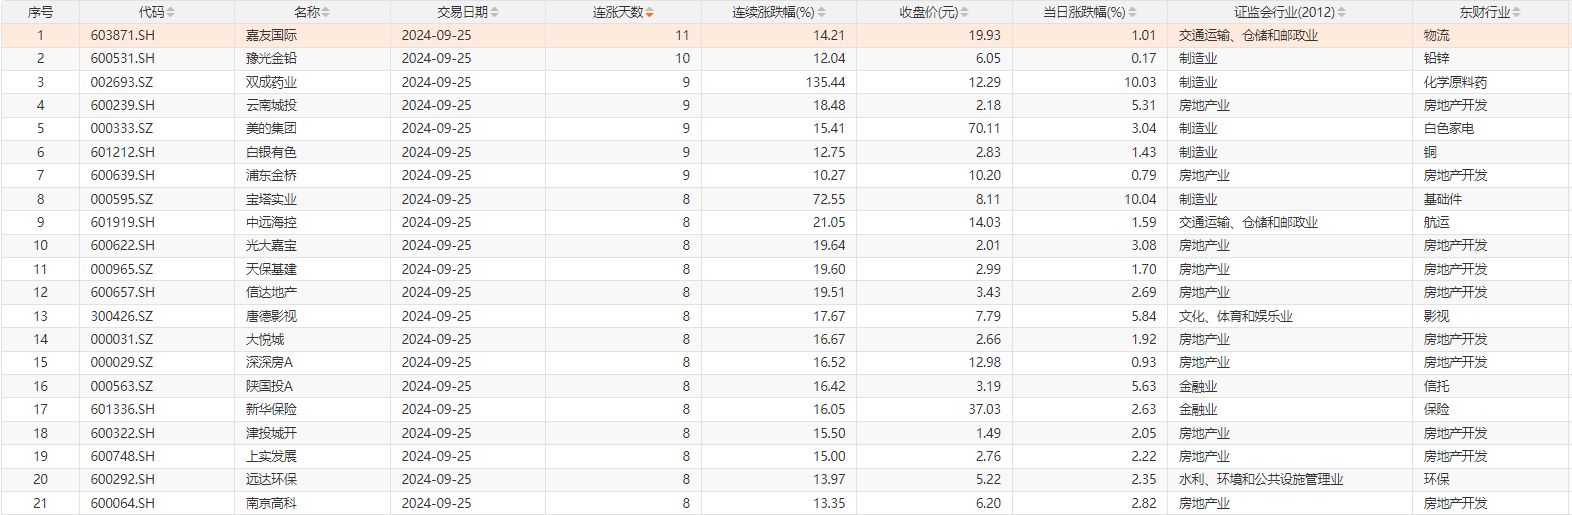Screen dimensions: 1572x515
Task: Open stock name 天保基建
Action: coord(271,269)
